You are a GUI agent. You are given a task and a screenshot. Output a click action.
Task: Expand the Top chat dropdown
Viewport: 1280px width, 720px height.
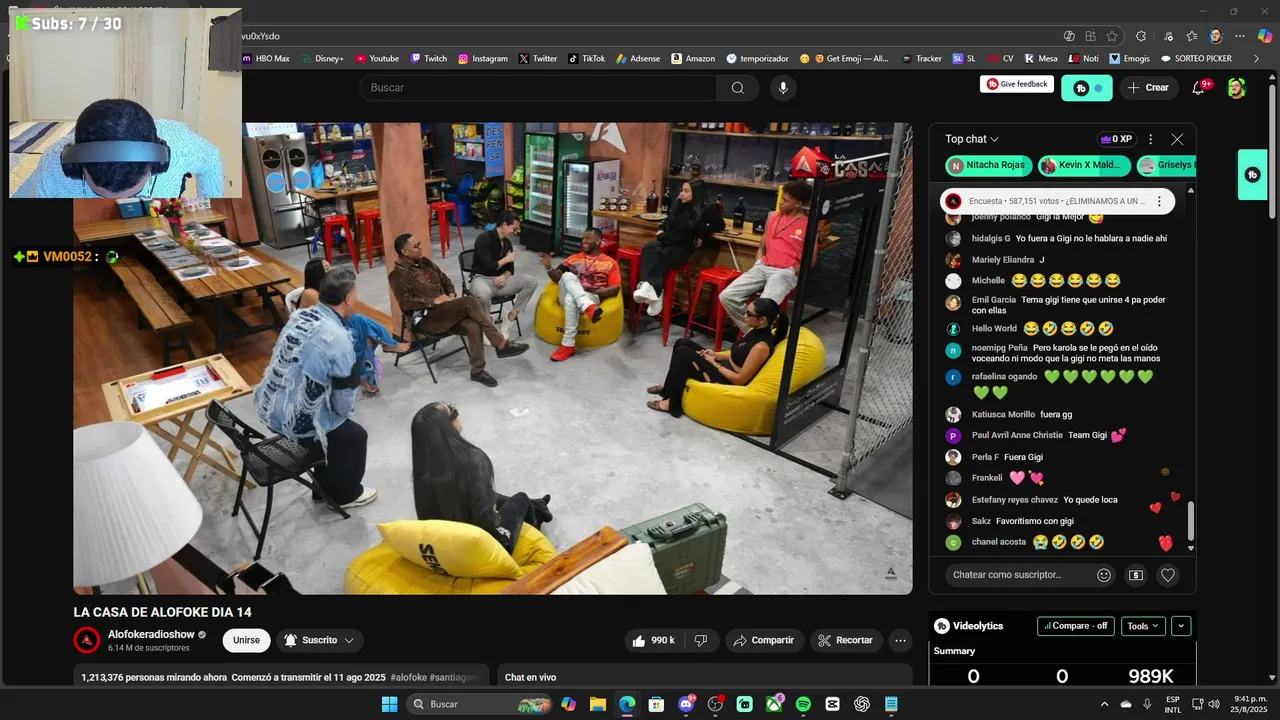(x=972, y=139)
